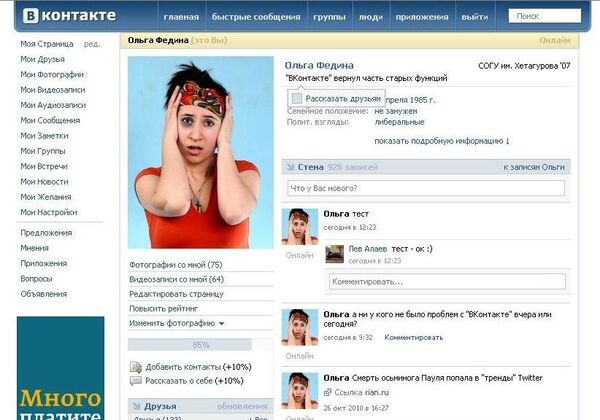The image size is (600, 420).
Task: Open Мои Группы in the sidebar
Action: pos(43,151)
